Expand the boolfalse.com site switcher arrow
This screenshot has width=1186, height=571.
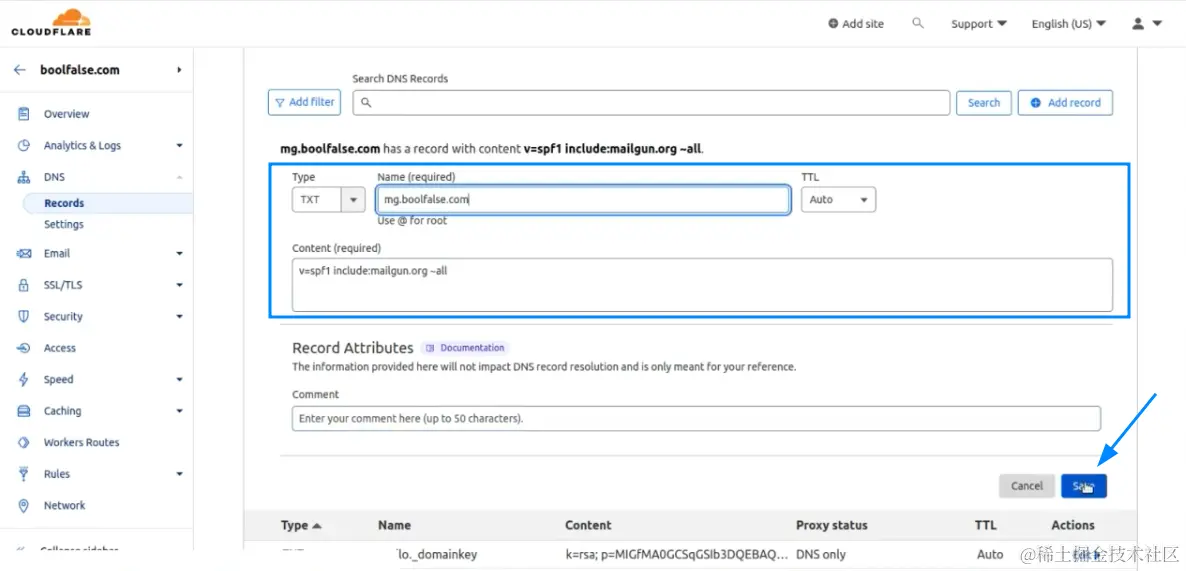point(179,70)
